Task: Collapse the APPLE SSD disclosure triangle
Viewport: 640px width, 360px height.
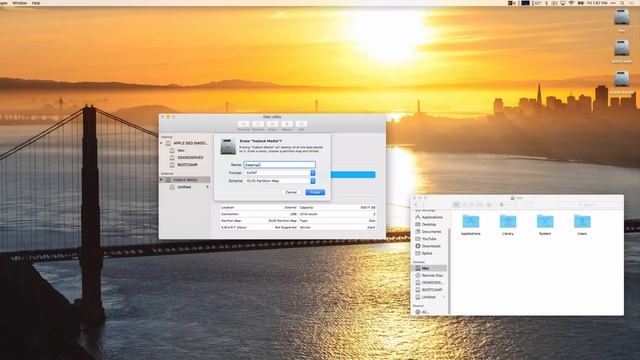Action: (x=162, y=143)
